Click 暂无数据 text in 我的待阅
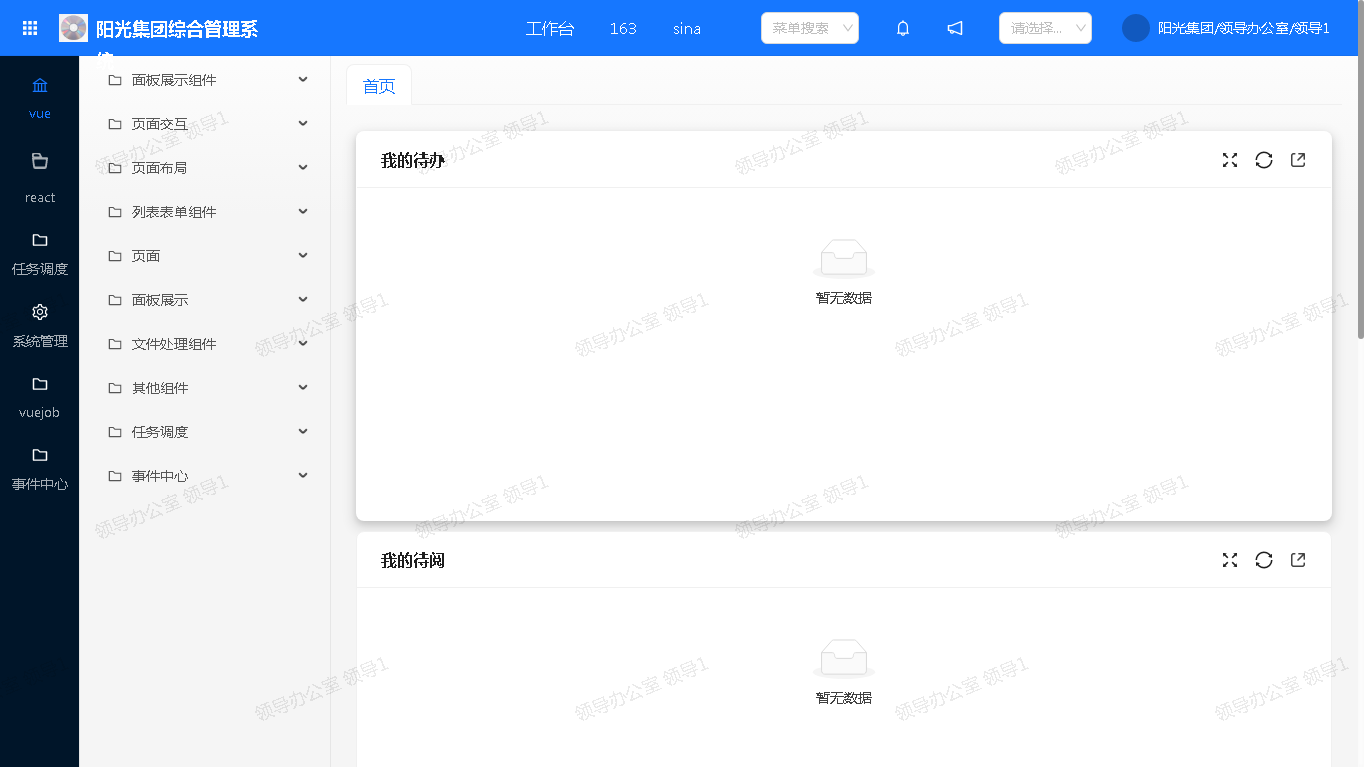 pyautogui.click(x=844, y=698)
